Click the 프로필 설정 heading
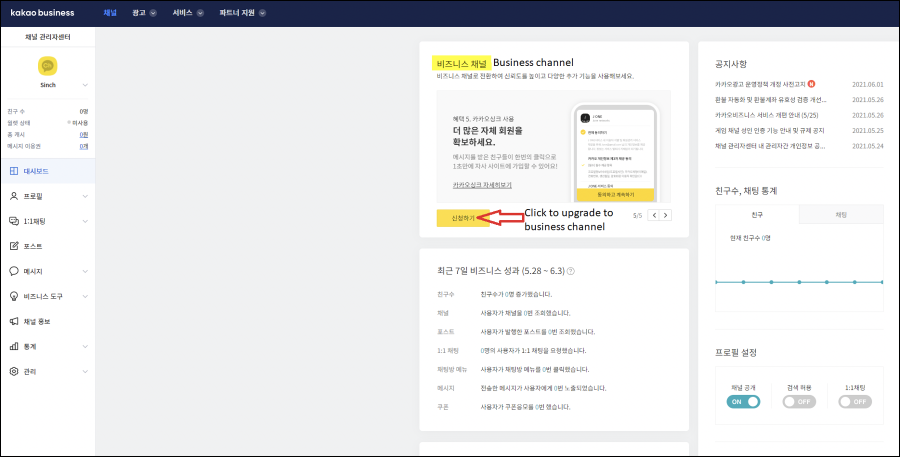The height and width of the screenshot is (457, 900). (736, 352)
